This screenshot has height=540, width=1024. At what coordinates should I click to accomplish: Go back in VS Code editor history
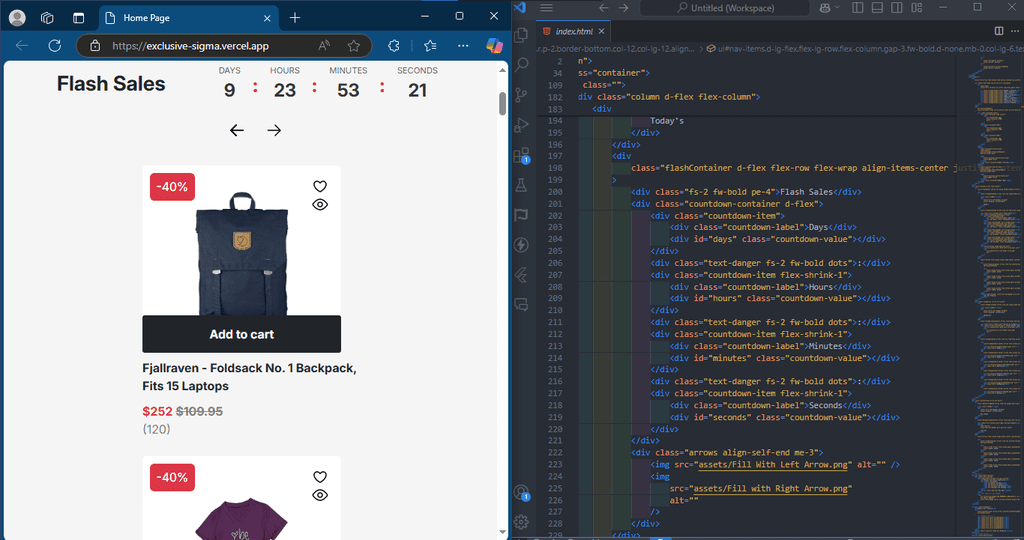point(604,8)
